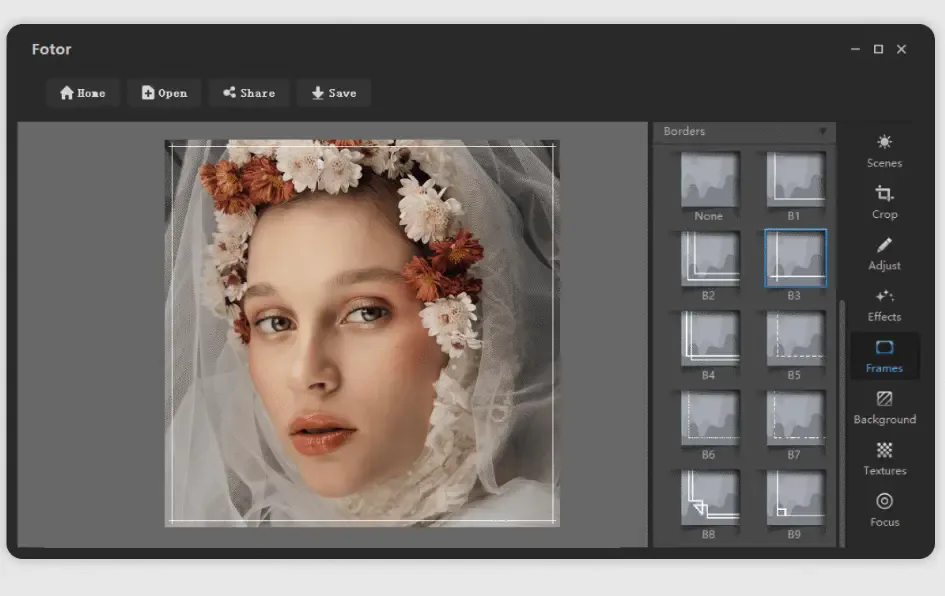Select the None border option
The width and height of the screenshot is (945, 596).
(x=709, y=180)
